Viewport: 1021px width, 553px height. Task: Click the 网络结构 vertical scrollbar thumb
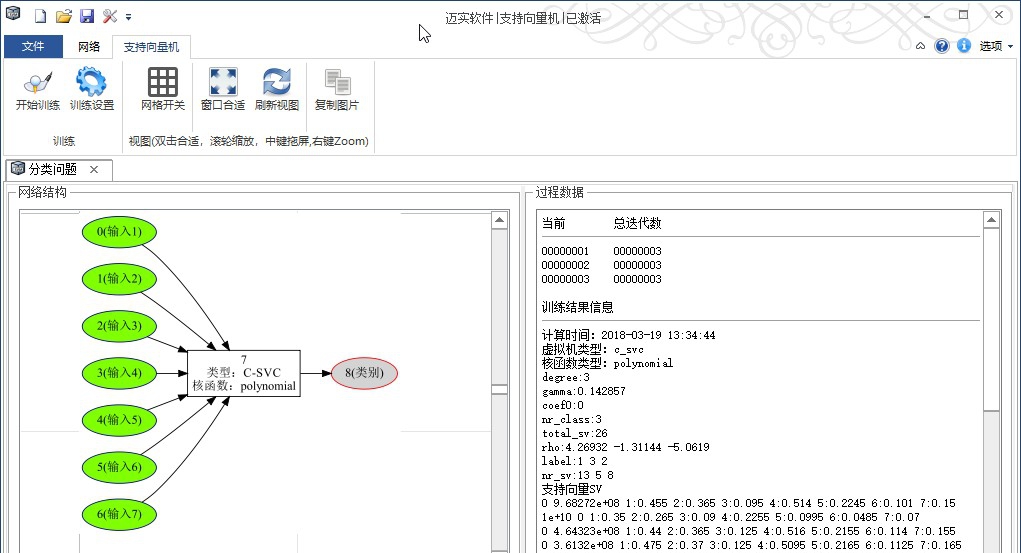coord(499,389)
